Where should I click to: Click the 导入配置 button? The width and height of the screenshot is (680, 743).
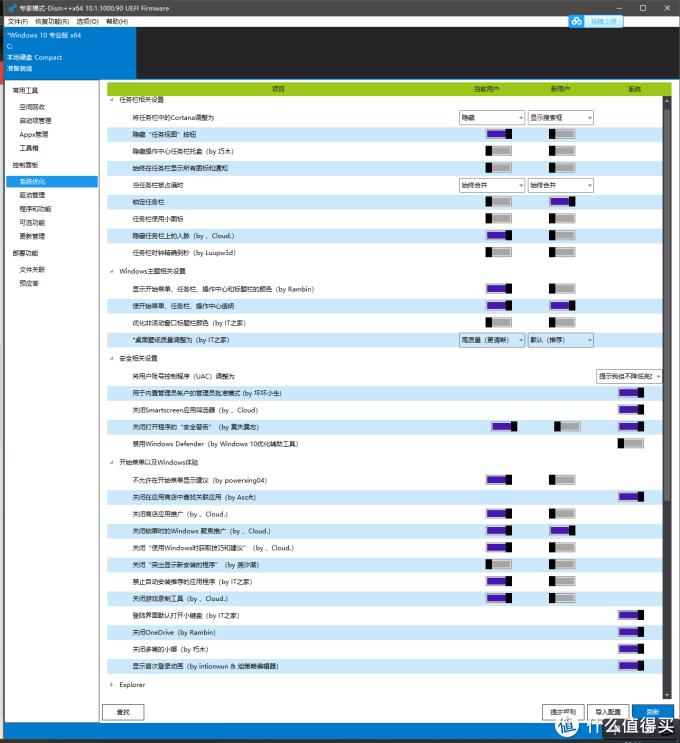click(608, 712)
